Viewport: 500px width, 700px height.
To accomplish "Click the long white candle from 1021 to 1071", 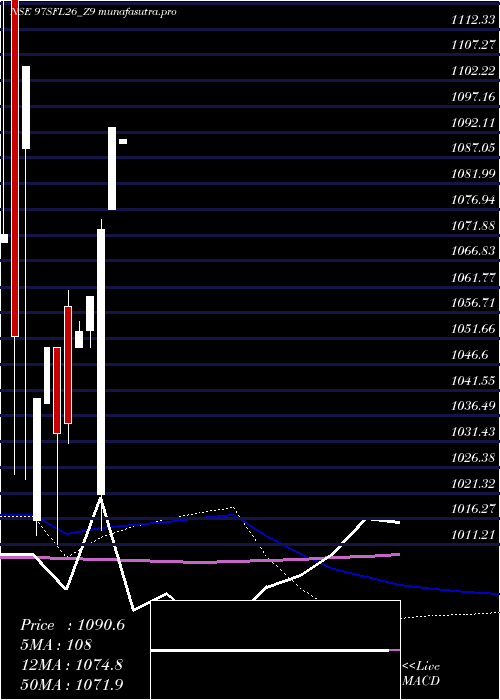I will tap(101, 362).
